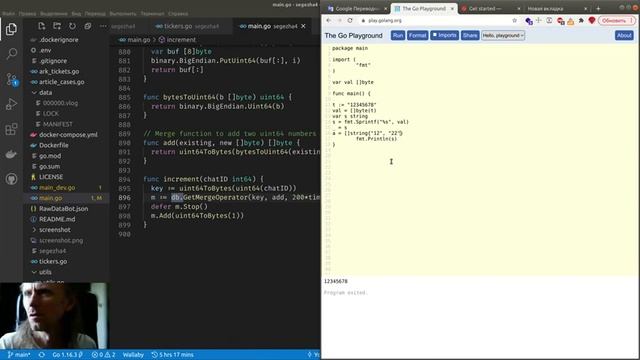Open README.md in the Explorer tree
Screen dimensions: 640x360
(57, 219)
